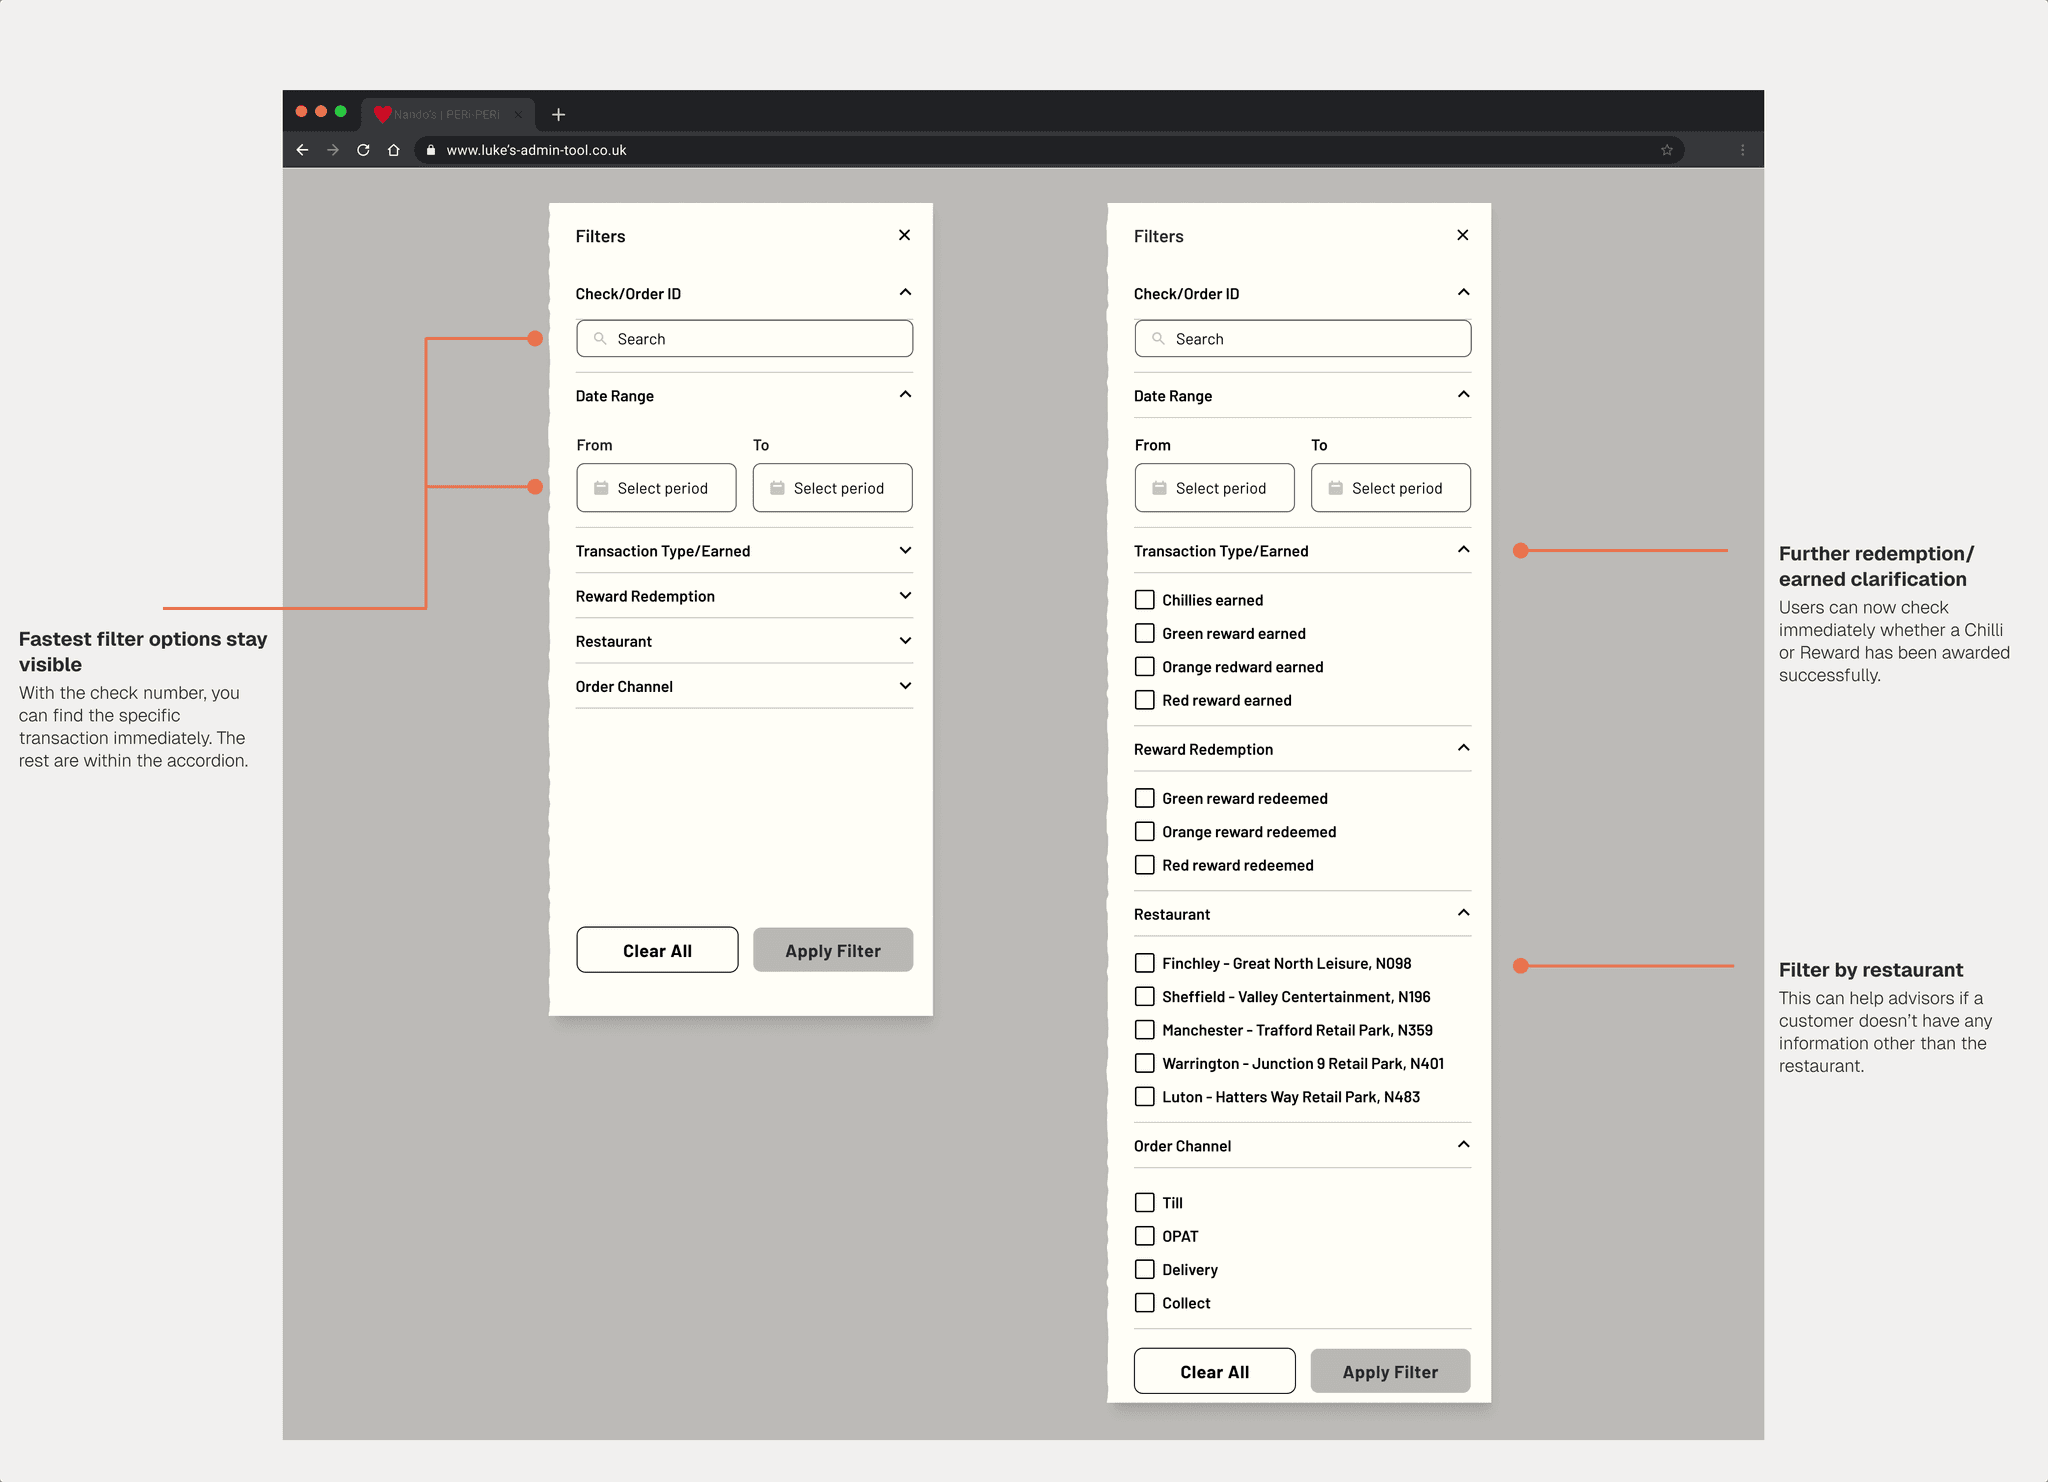Click the left panel Check/Order ID search field
Image resolution: width=2048 pixels, height=1482 pixels.
tap(744, 339)
